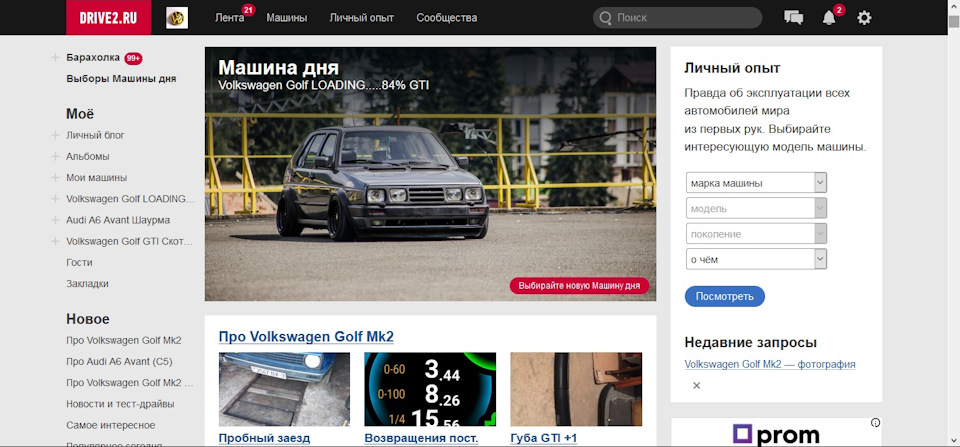Screen dimensions: 960x447
Task: Open Выборы Машины дня in sidebar
Action: click(x=121, y=78)
